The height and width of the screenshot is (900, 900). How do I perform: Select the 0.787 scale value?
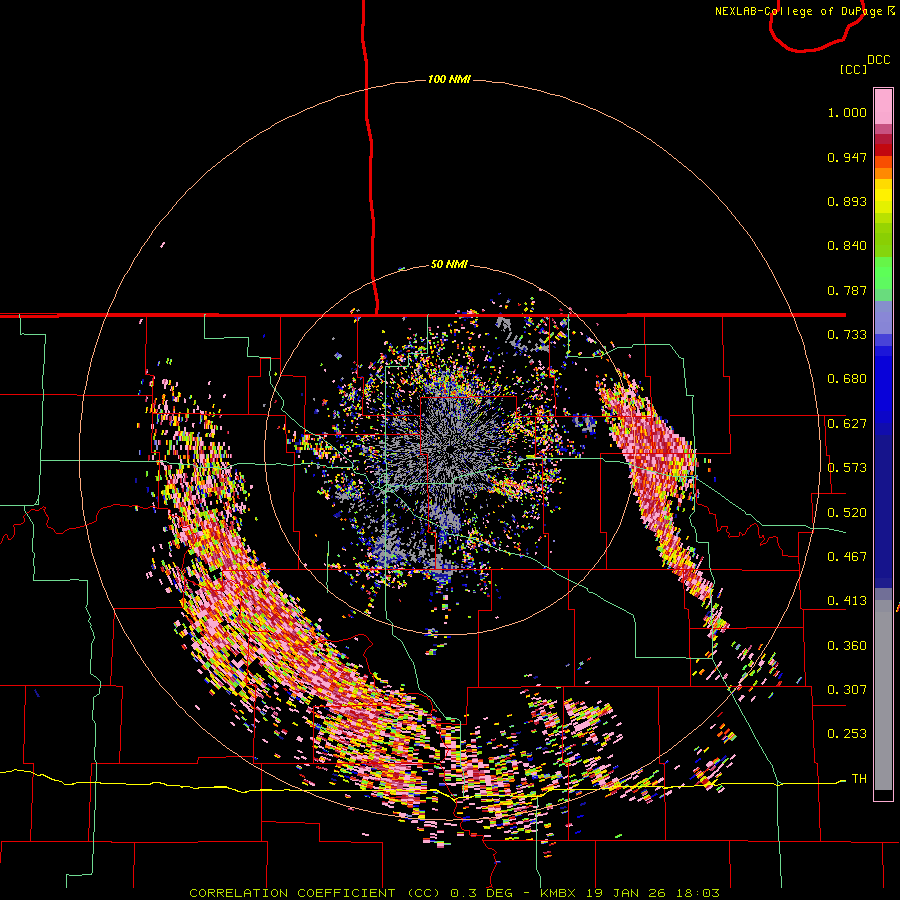click(847, 290)
